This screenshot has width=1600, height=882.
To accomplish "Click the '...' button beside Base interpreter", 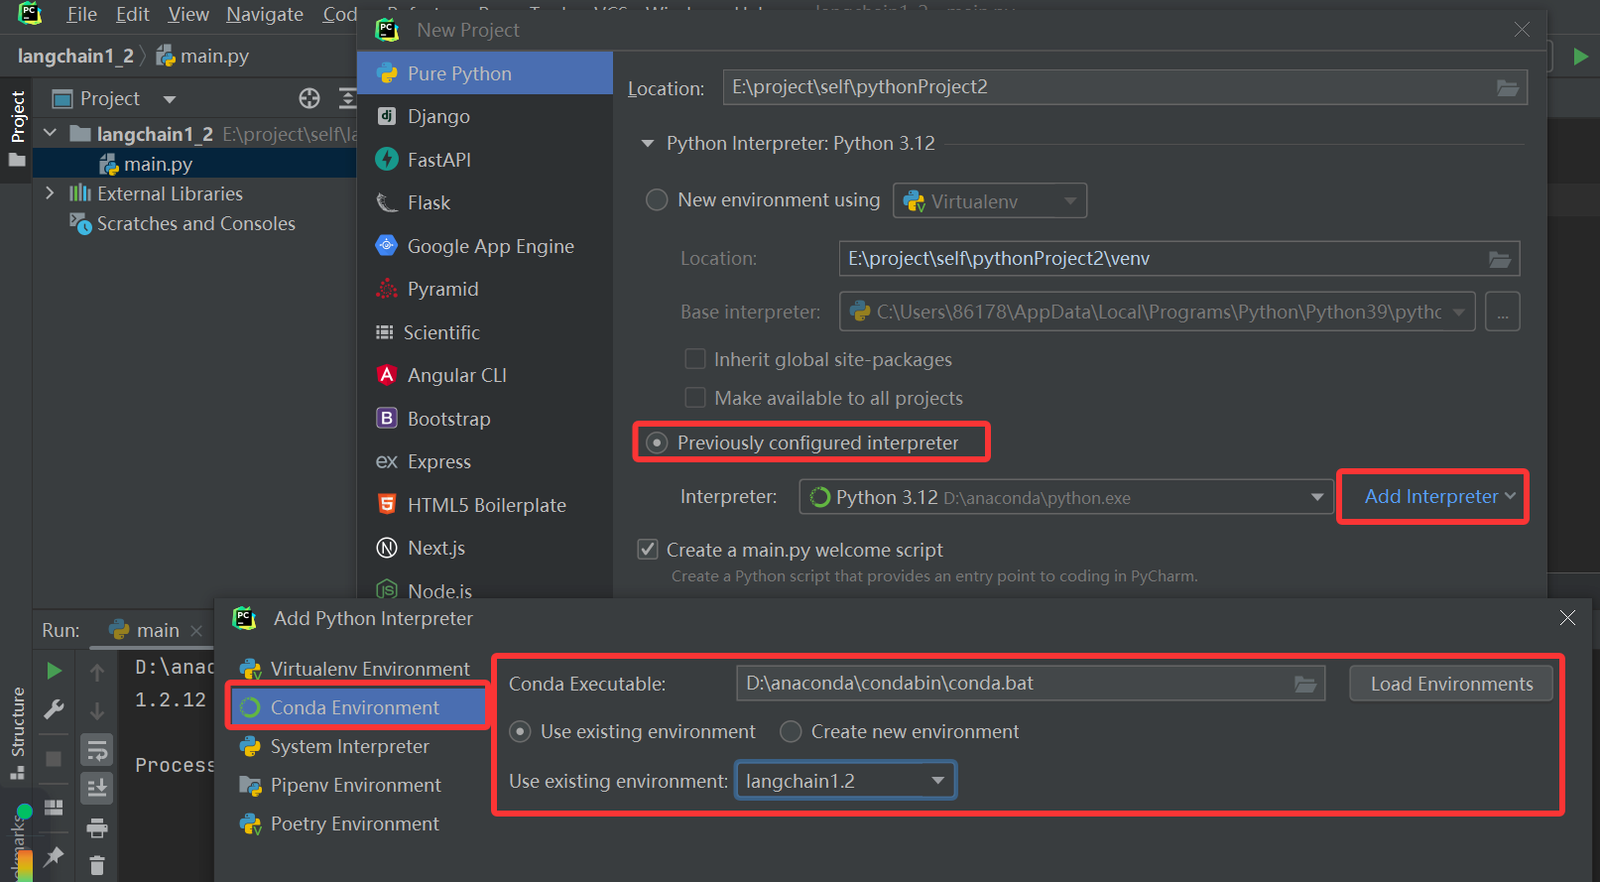I will tap(1502, 312).
